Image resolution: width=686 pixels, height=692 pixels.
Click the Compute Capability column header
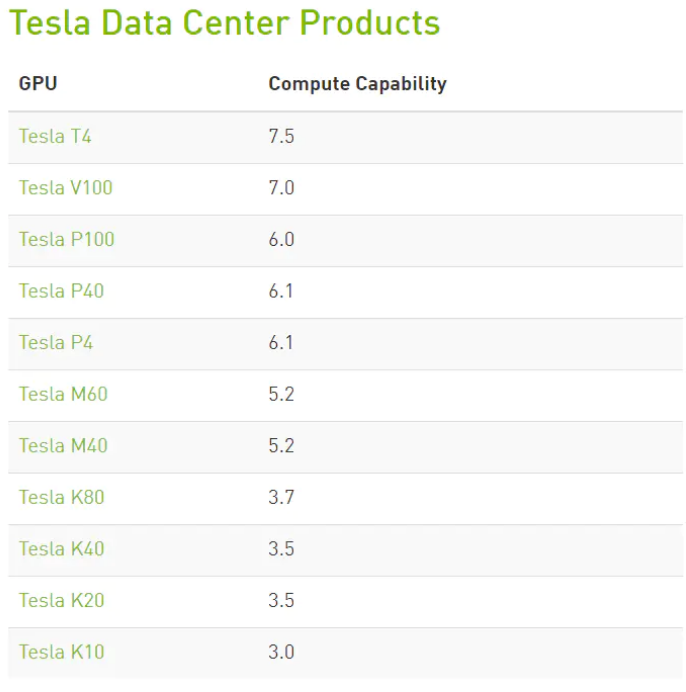click(358, 84)
